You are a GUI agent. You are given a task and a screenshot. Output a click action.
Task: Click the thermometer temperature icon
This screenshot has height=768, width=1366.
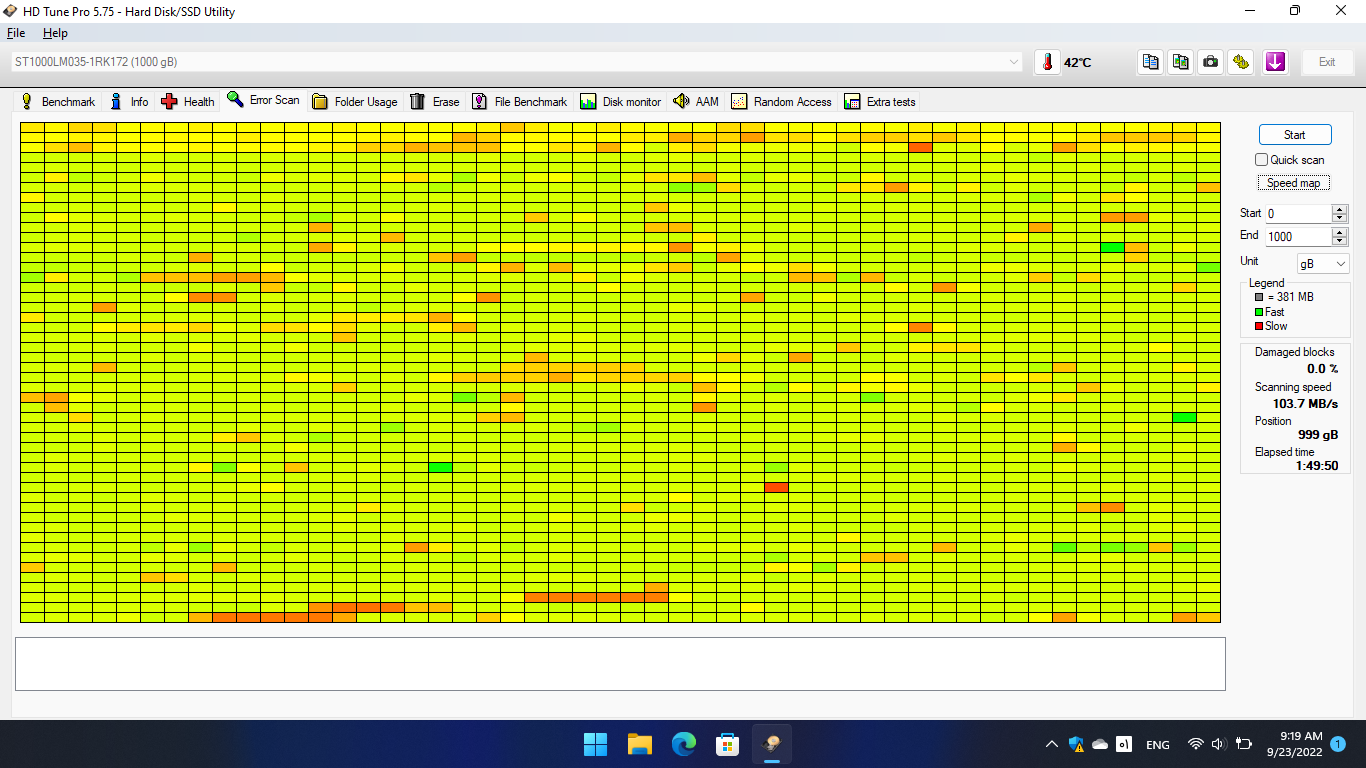click(x=1047, y=62)
